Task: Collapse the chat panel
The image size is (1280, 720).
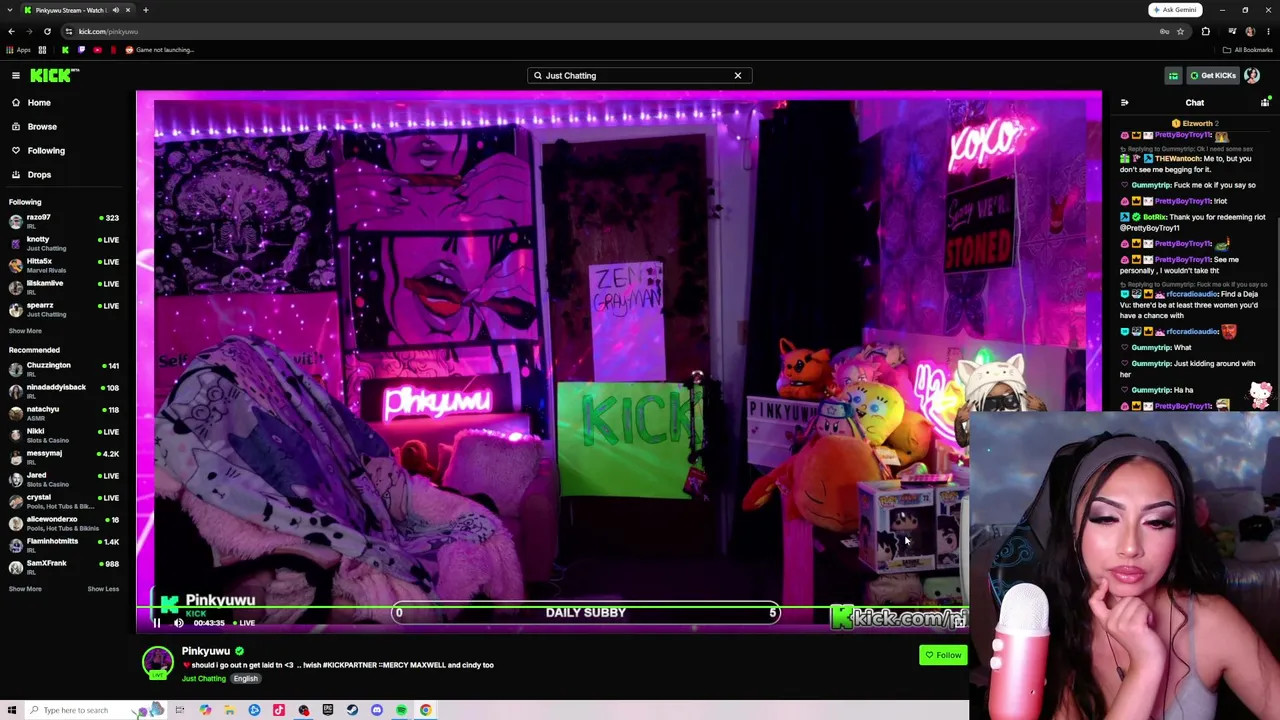Action: pos(1125,102)
